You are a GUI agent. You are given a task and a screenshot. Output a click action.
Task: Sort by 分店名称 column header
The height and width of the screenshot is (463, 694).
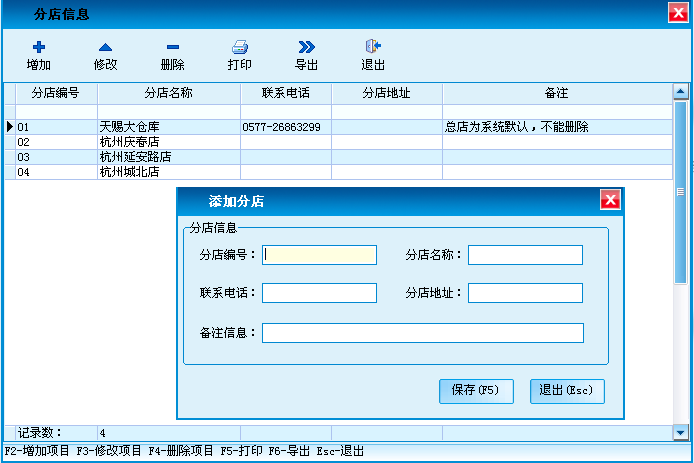coord(168,93)
